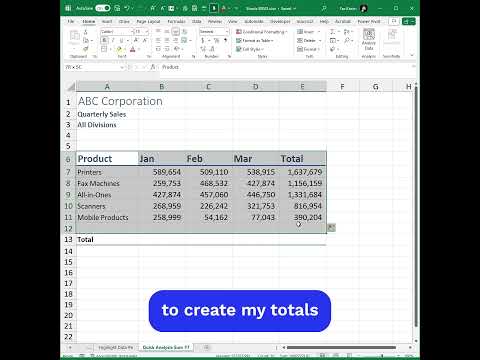Click the Comments icon near ribbon tabs
This screenshot has height=360, width=480.
394,21
